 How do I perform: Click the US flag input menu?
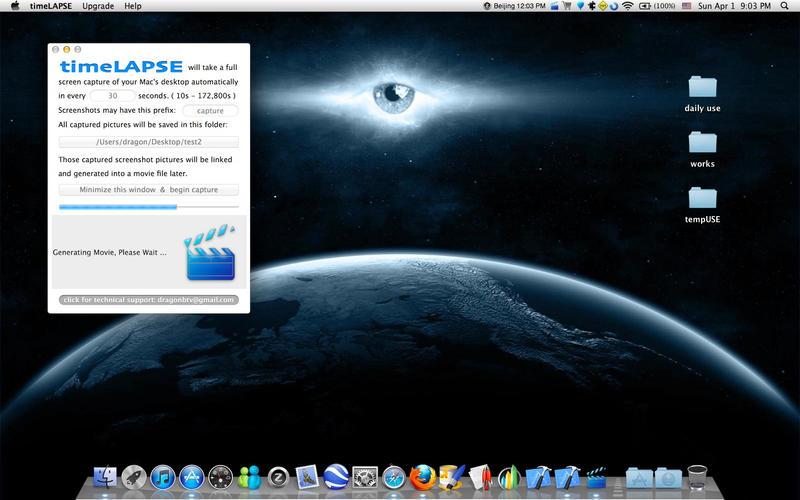tap(686, 6)
